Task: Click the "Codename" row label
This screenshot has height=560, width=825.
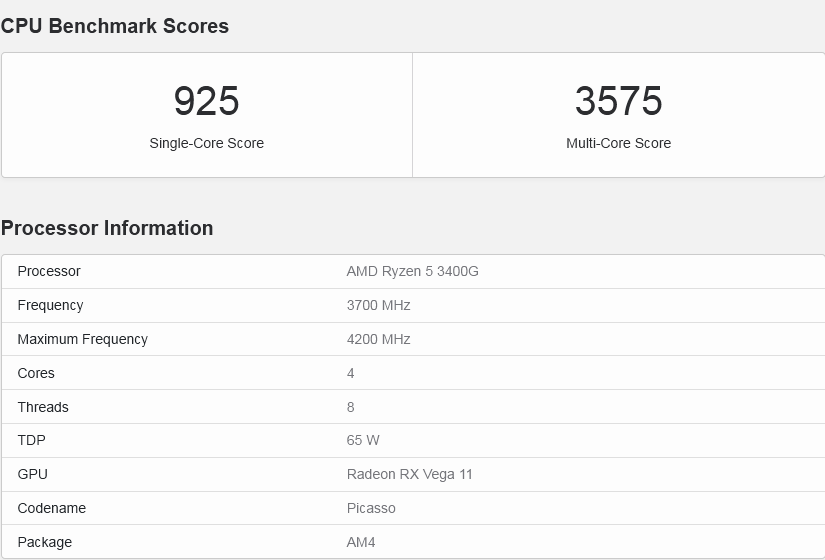Action: point(52,508)
